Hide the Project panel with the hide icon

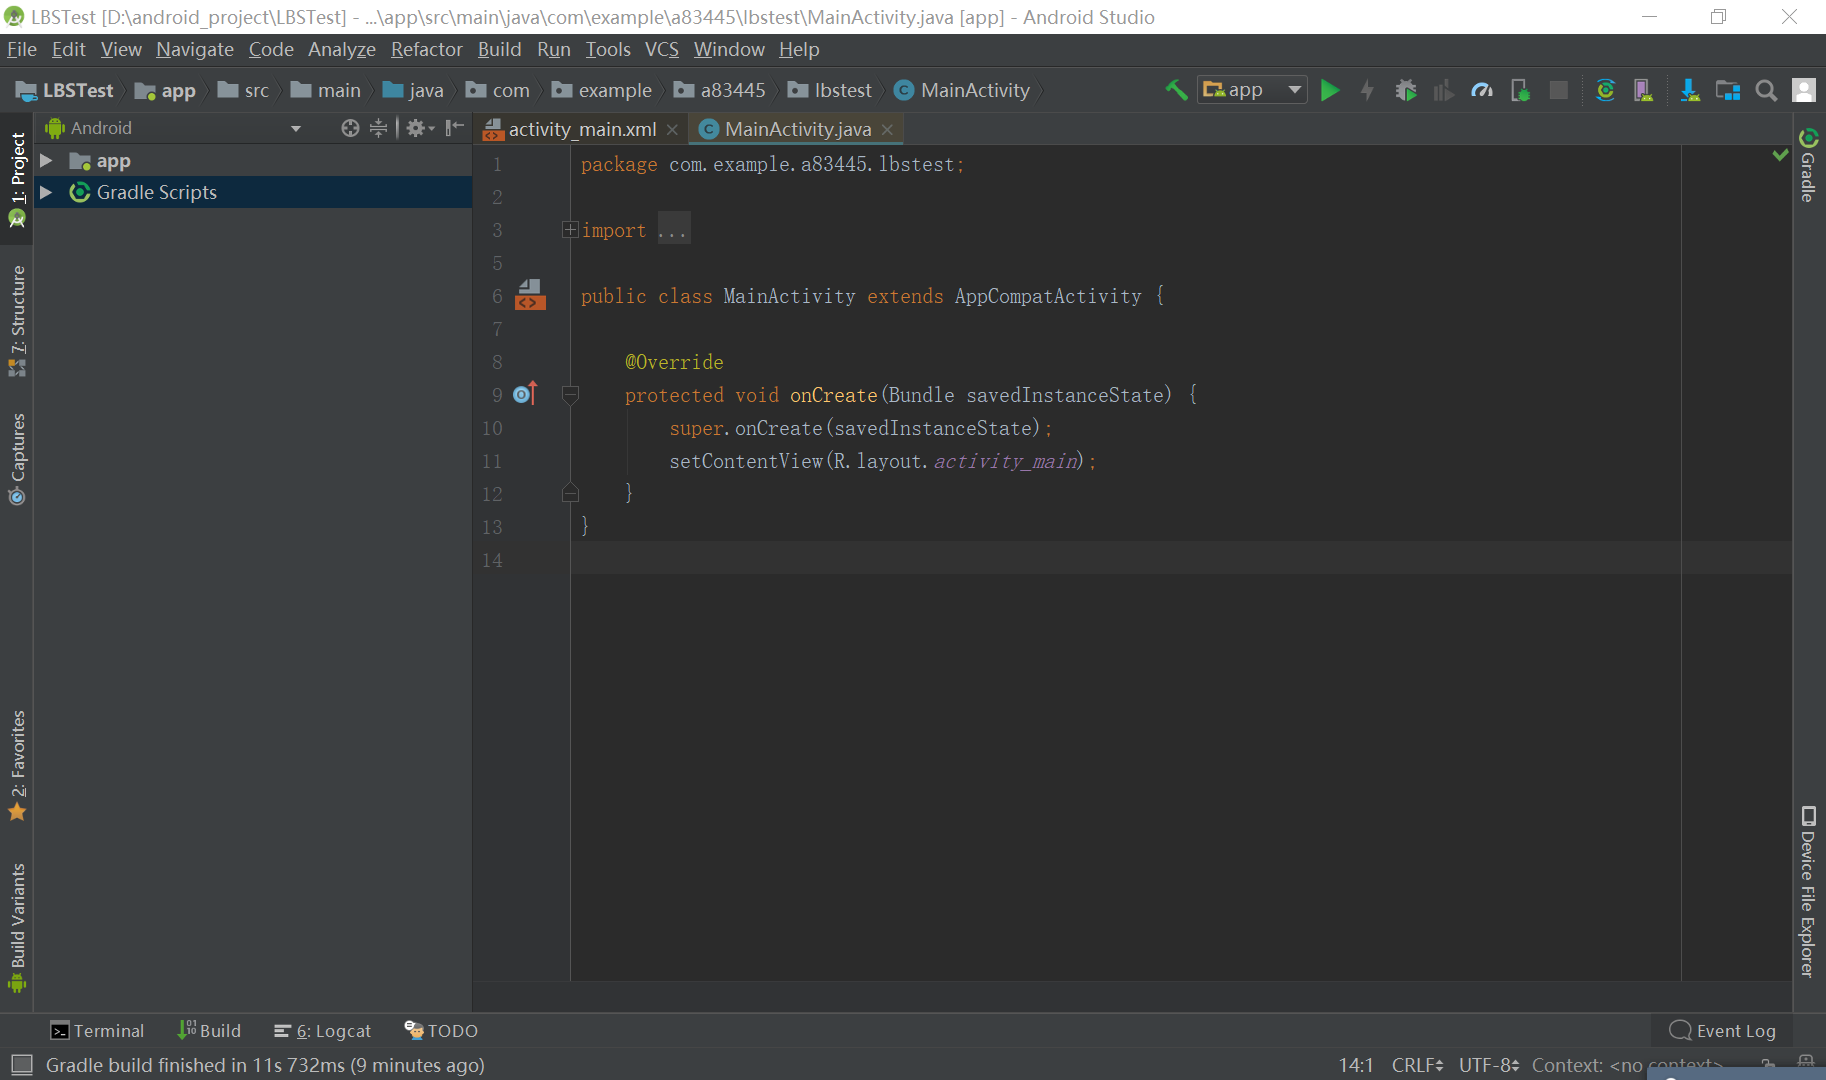(455, 128)
